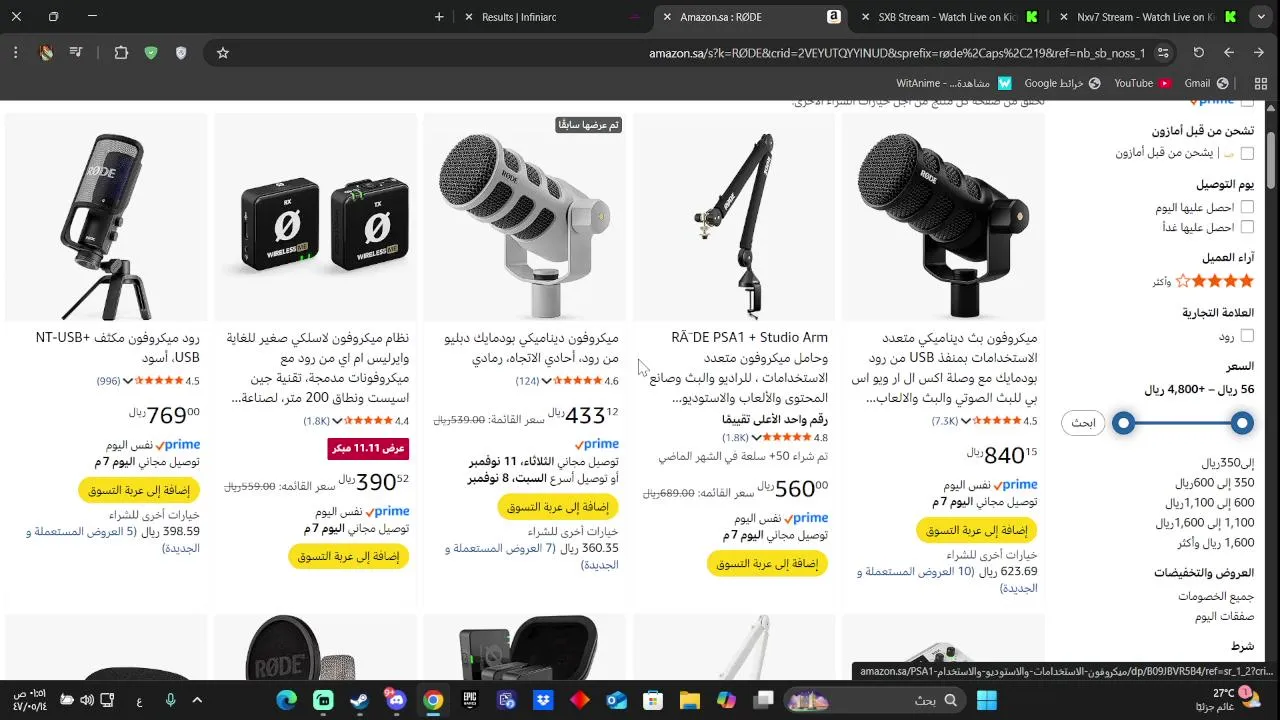The width and height of the screenshot is (1280, 720).
Task: Reload the Amazon page
Action: point(1198,53)
